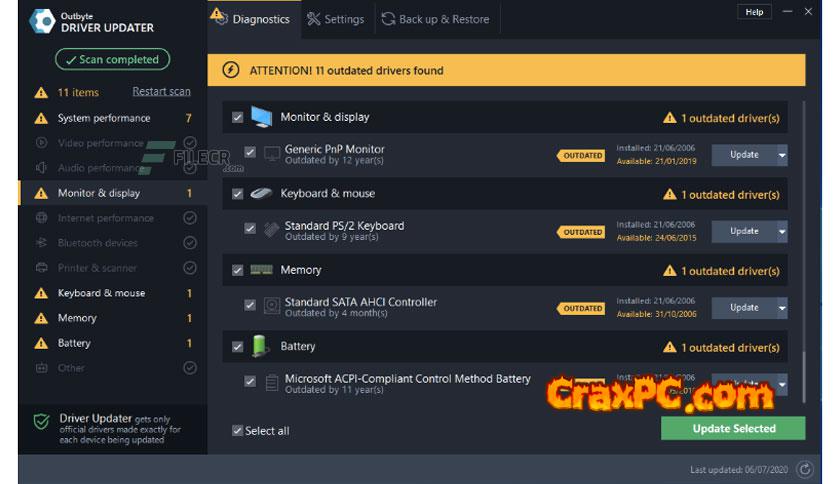Click the Generic PnP Monitor device icon
836x484 pixels.
[272, 154]
